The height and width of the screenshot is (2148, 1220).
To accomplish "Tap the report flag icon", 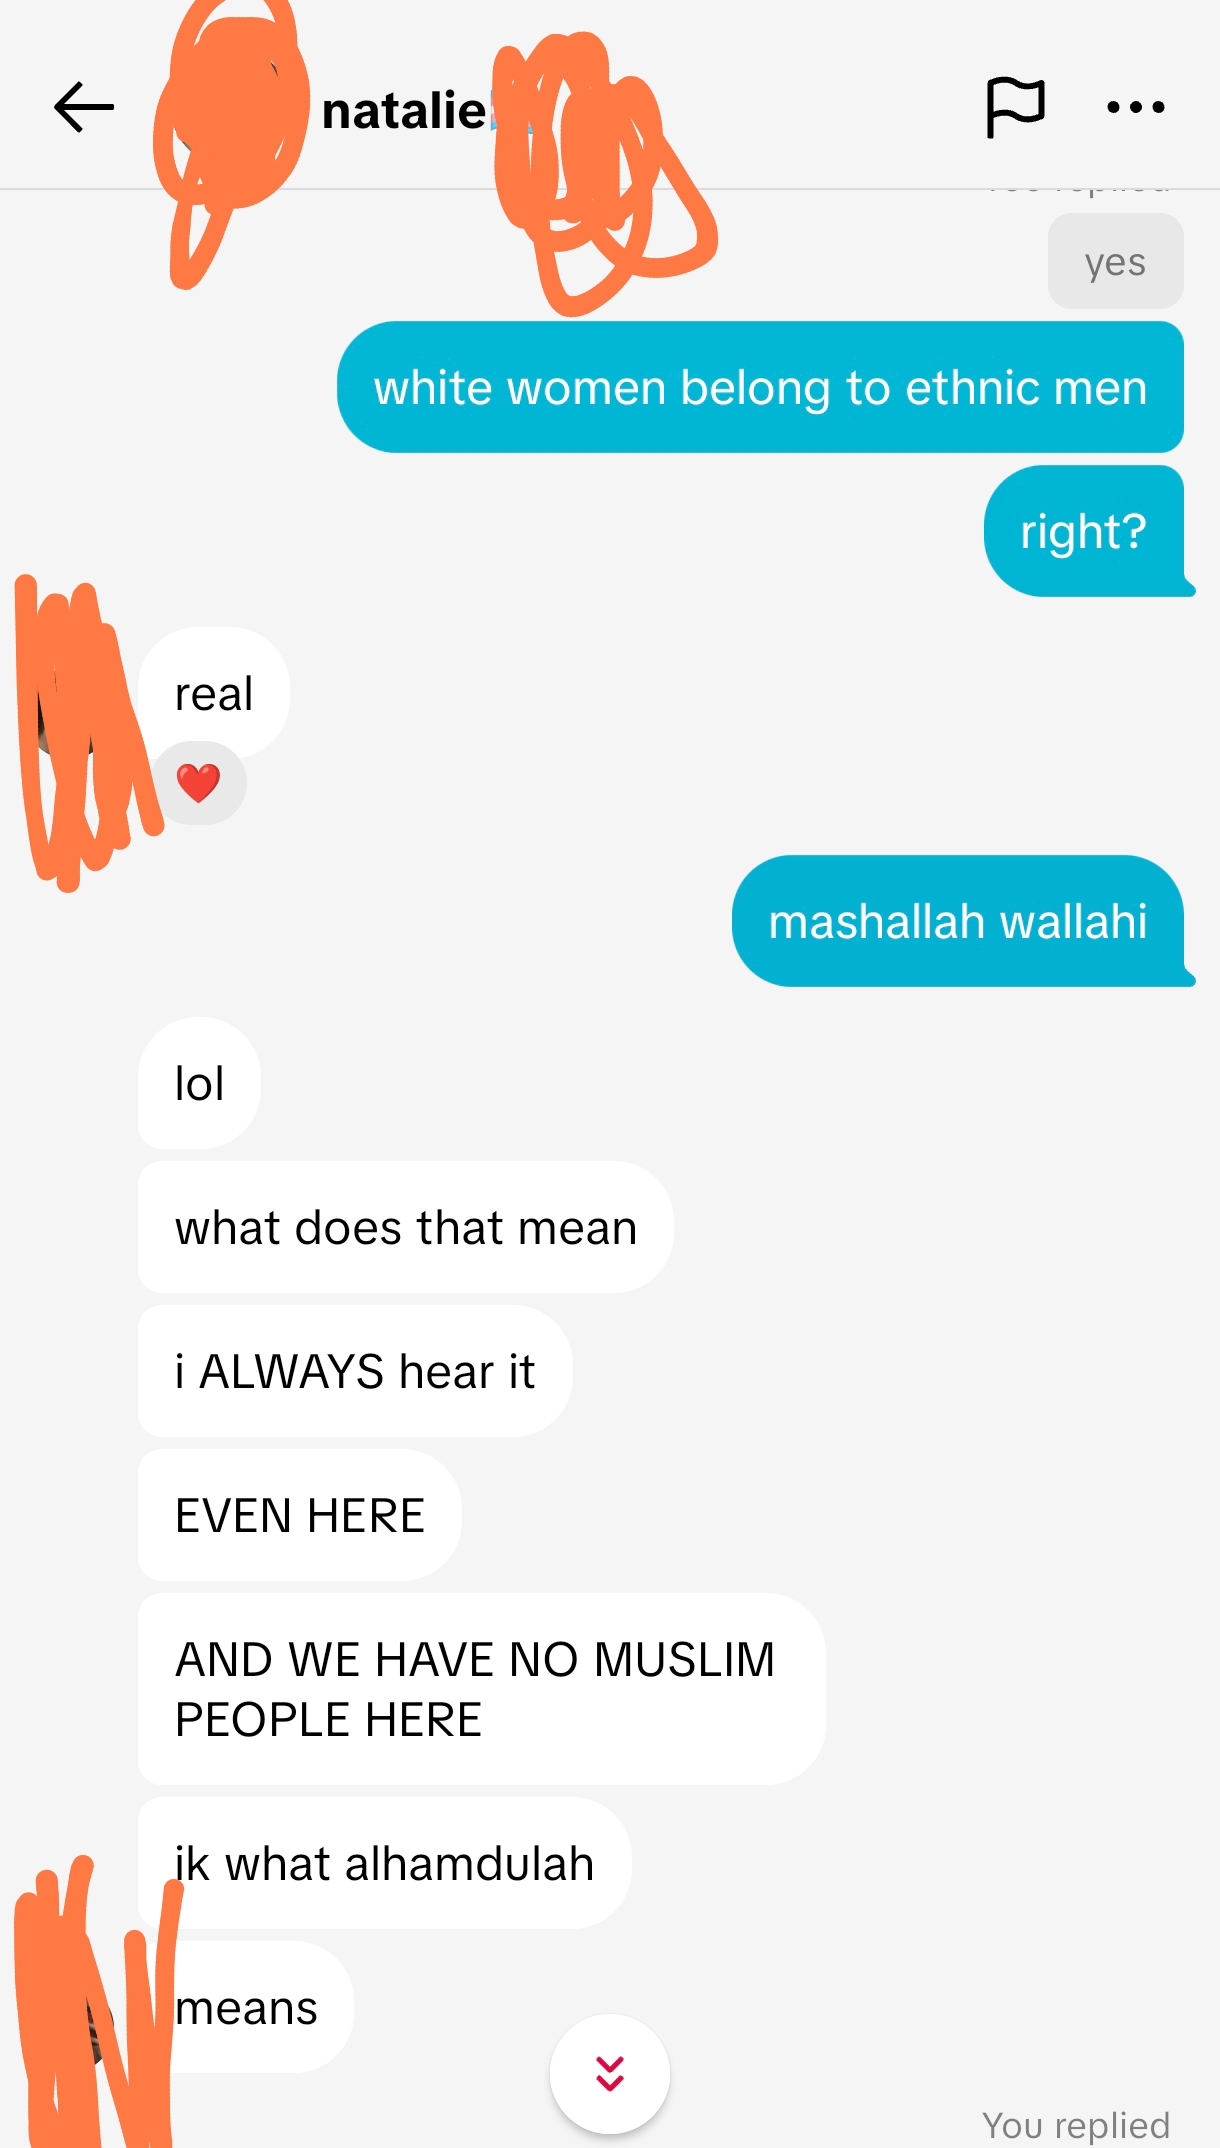I will pos(1015,107).
